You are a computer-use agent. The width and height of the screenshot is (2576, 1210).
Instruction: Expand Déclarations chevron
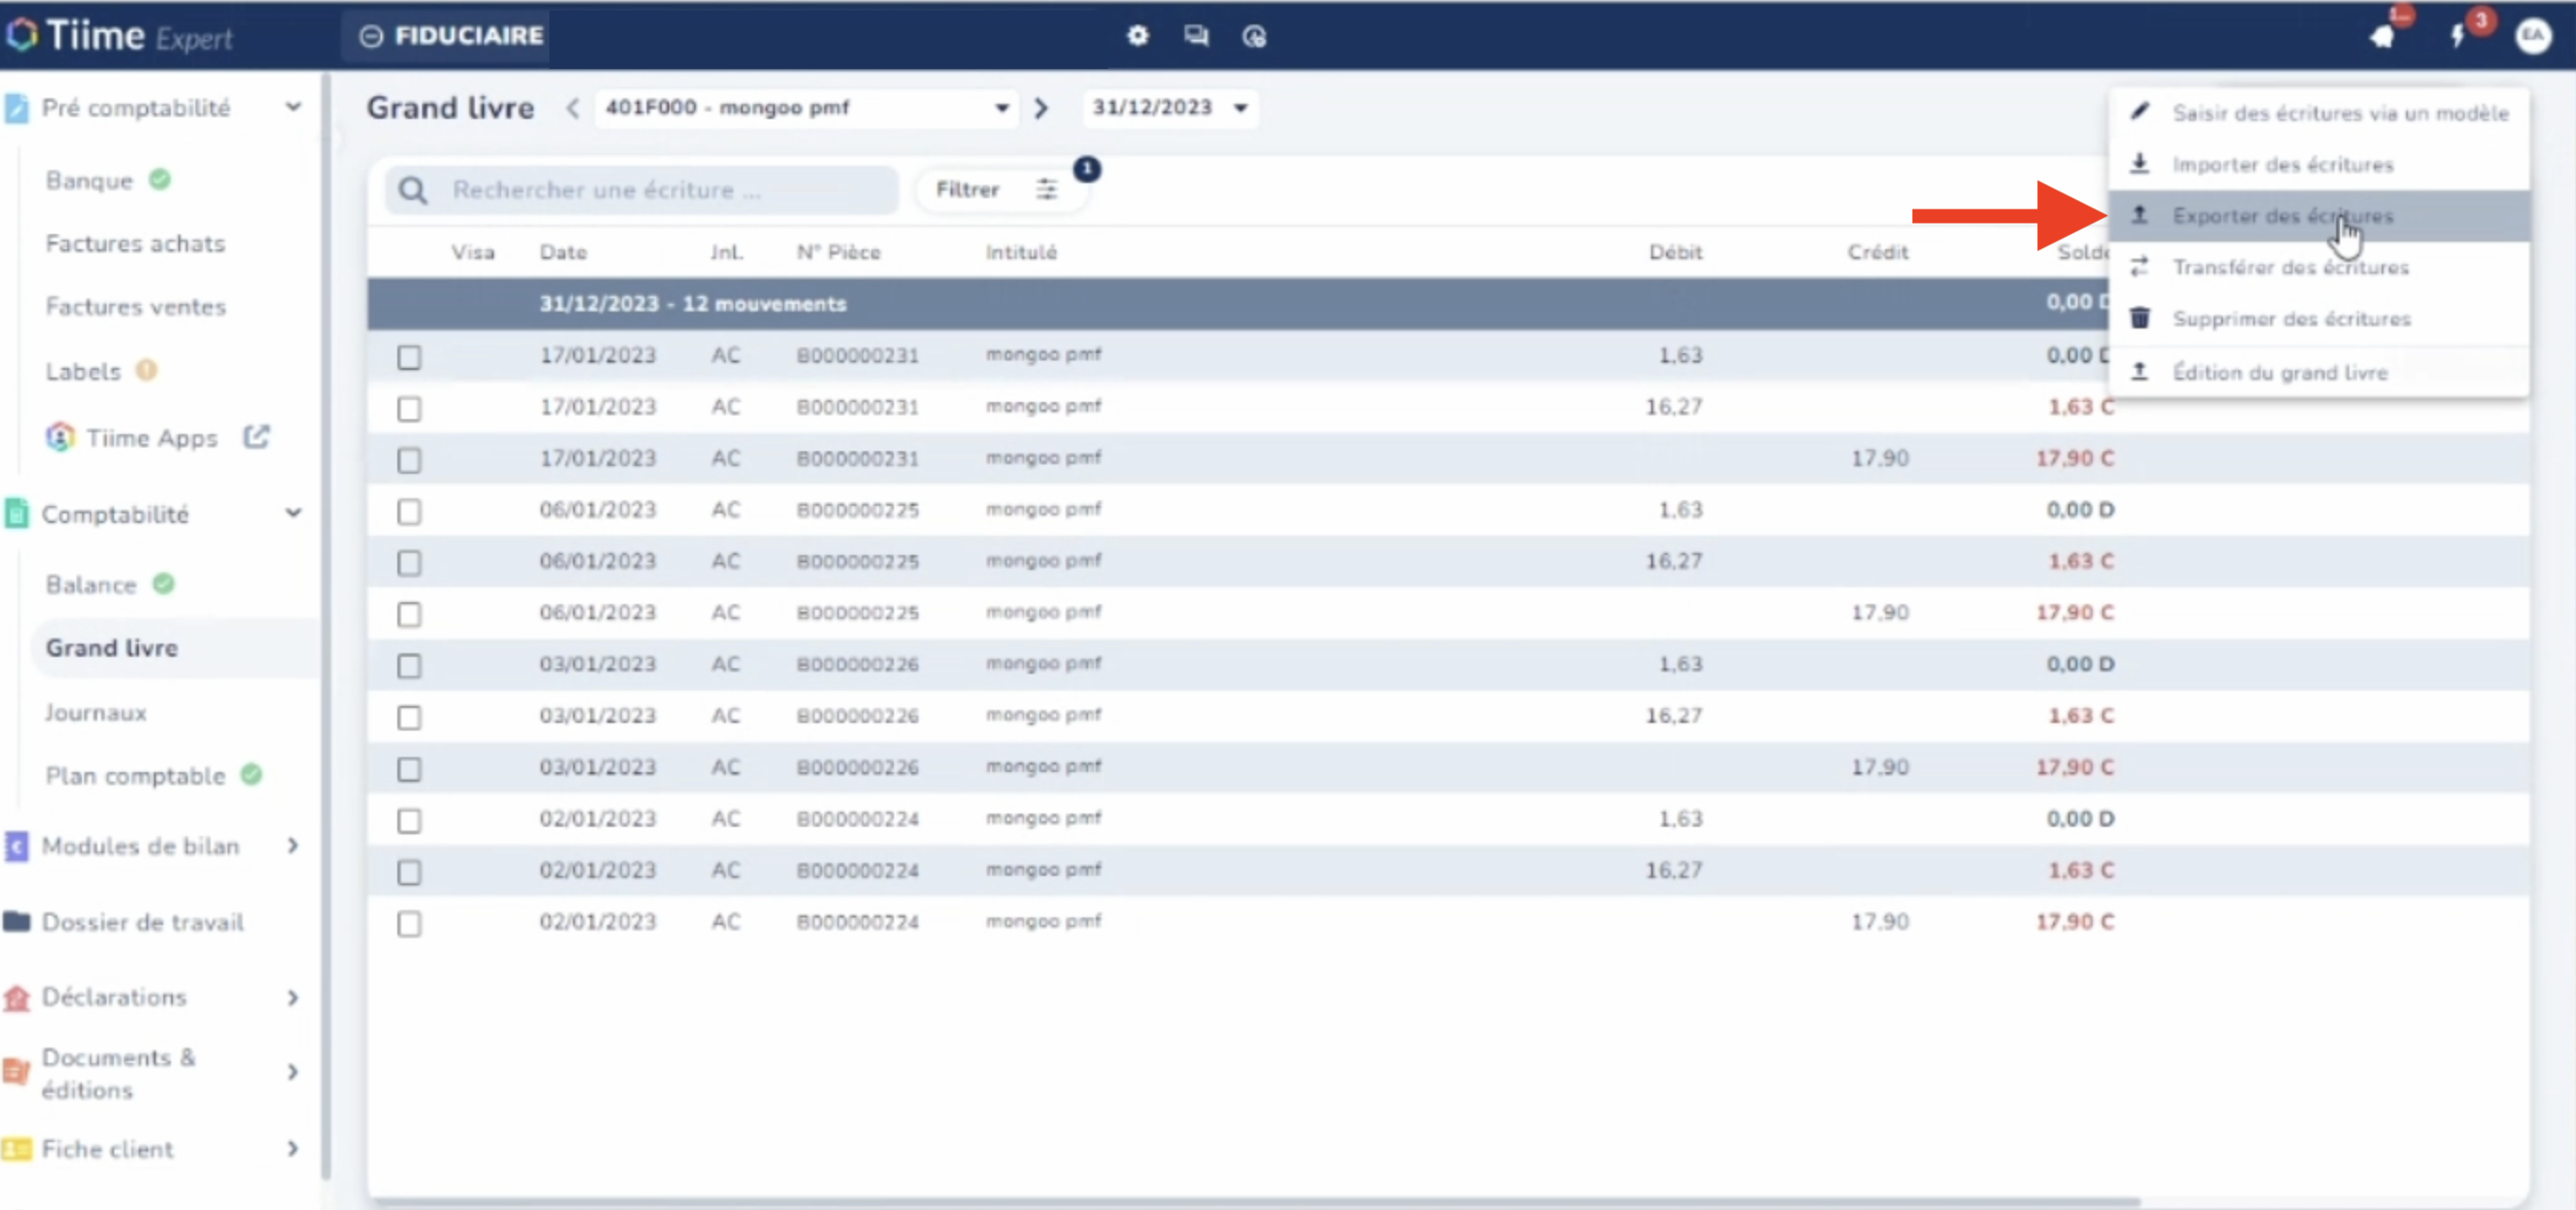point(293,998)
